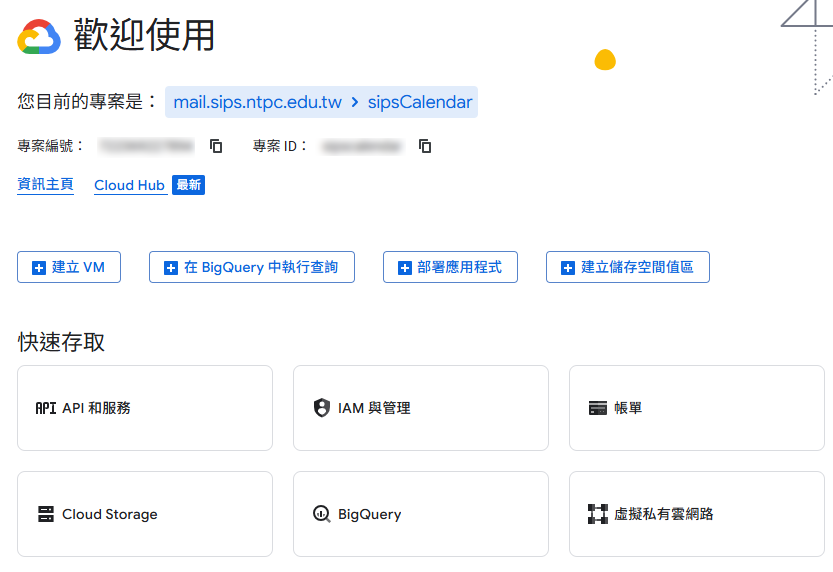833x572 pixels.
Task: Click the API icon in the API 和服務 card
Action: (x=46, y=408)
